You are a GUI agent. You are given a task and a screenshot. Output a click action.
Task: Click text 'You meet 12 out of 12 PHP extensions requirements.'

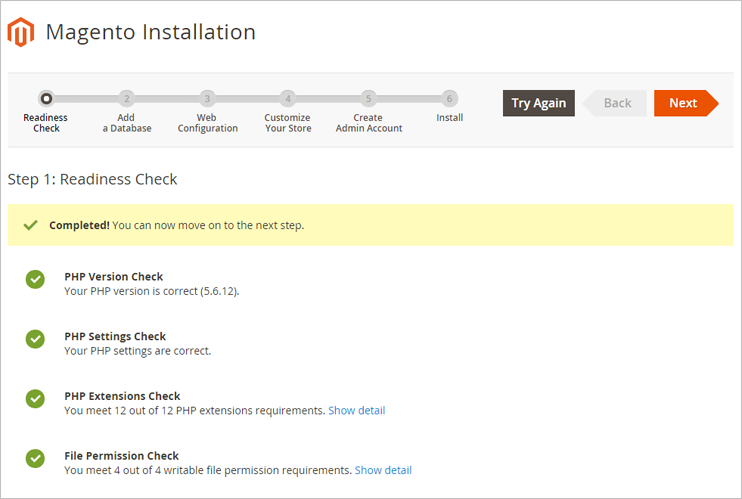pyautogui.click(x=195, y=410)
